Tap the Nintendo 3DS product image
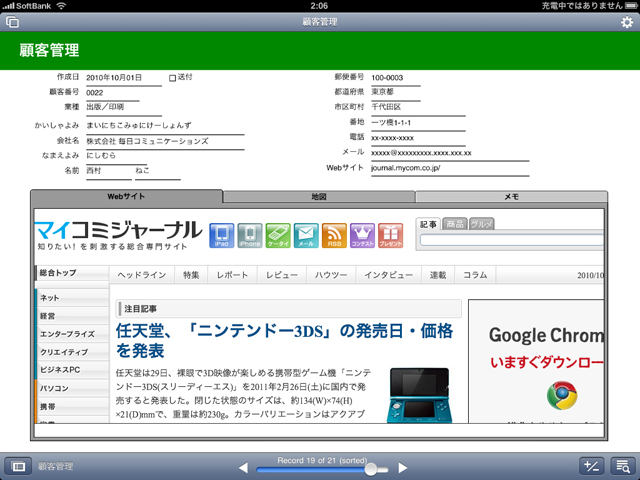Viewport: 640px width, 480px height. [419, 395]
